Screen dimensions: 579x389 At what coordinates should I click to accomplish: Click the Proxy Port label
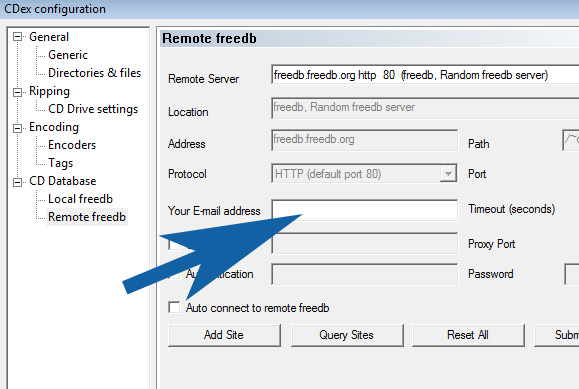click(491, 244)
